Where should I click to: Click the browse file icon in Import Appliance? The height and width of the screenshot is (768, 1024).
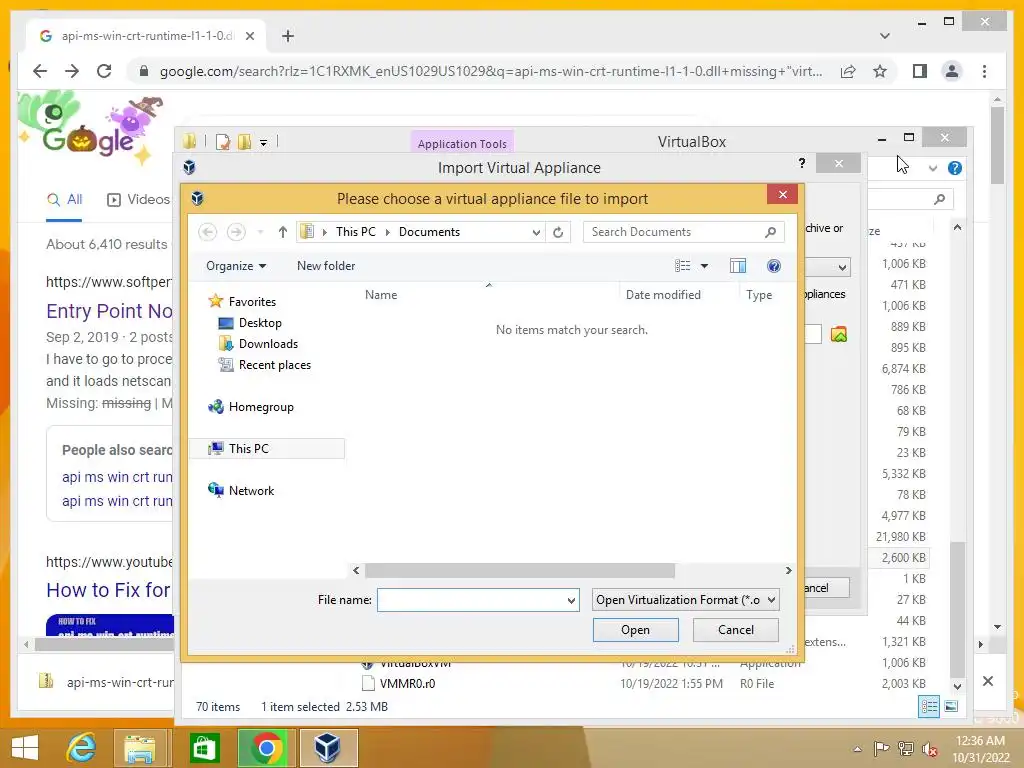tap(839, 334)
